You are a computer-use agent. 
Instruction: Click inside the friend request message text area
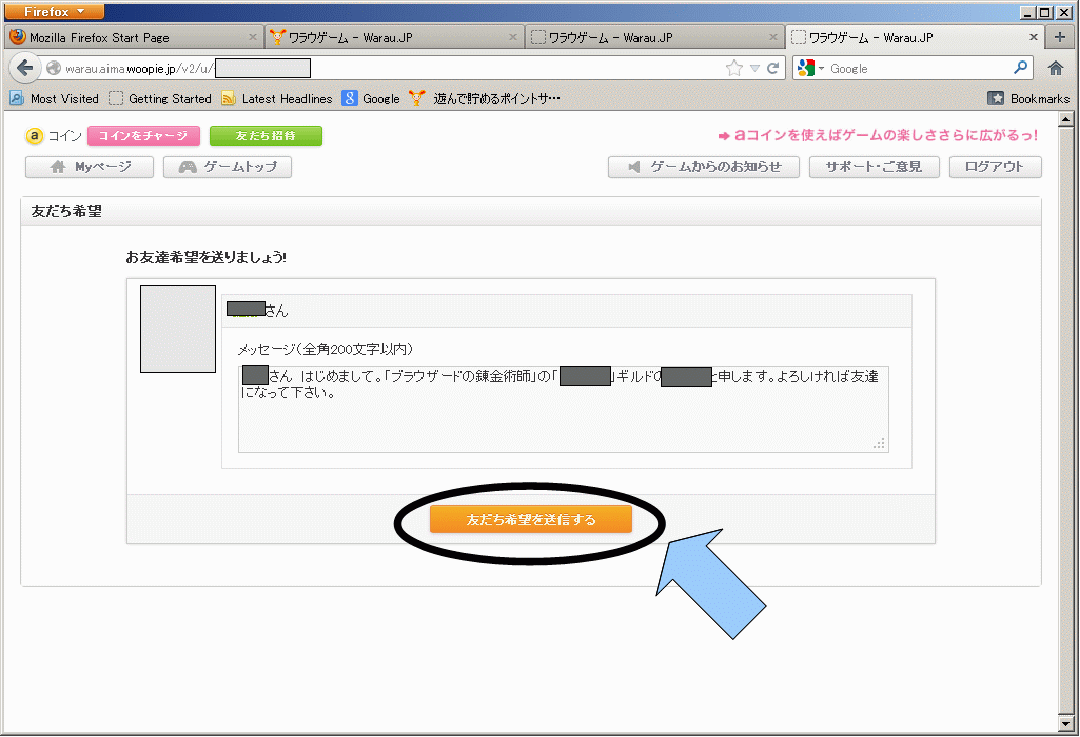[563, 409]
